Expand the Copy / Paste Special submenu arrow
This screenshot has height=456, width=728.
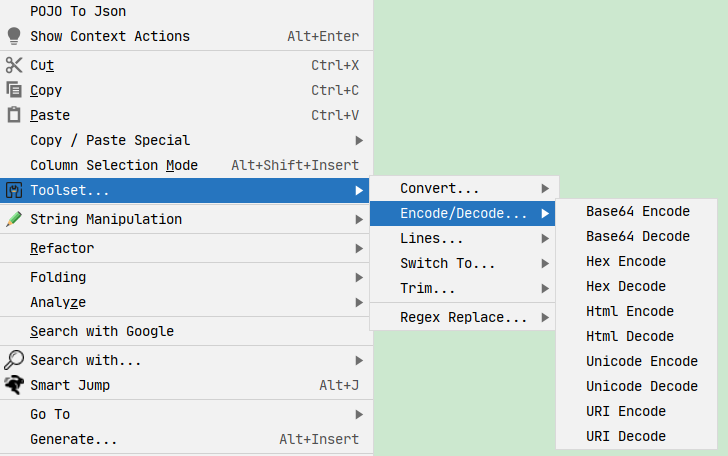pyautogui.click(x=359, y=140)
